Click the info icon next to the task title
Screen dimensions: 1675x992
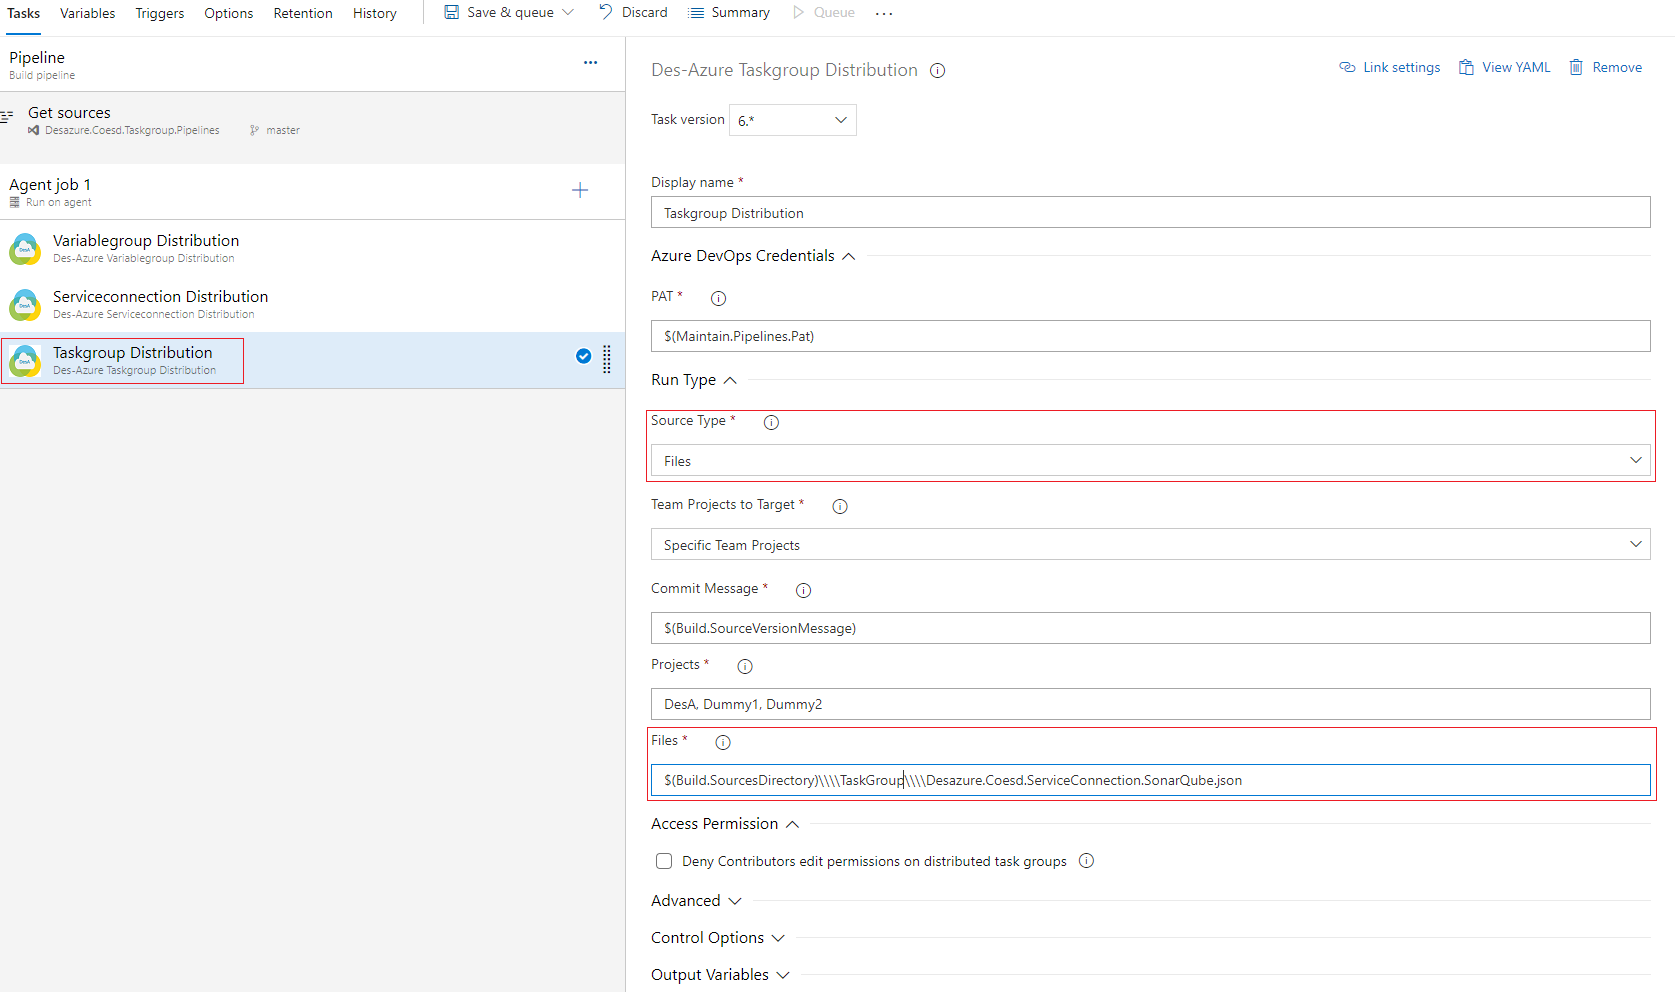[x=937, y=71]
